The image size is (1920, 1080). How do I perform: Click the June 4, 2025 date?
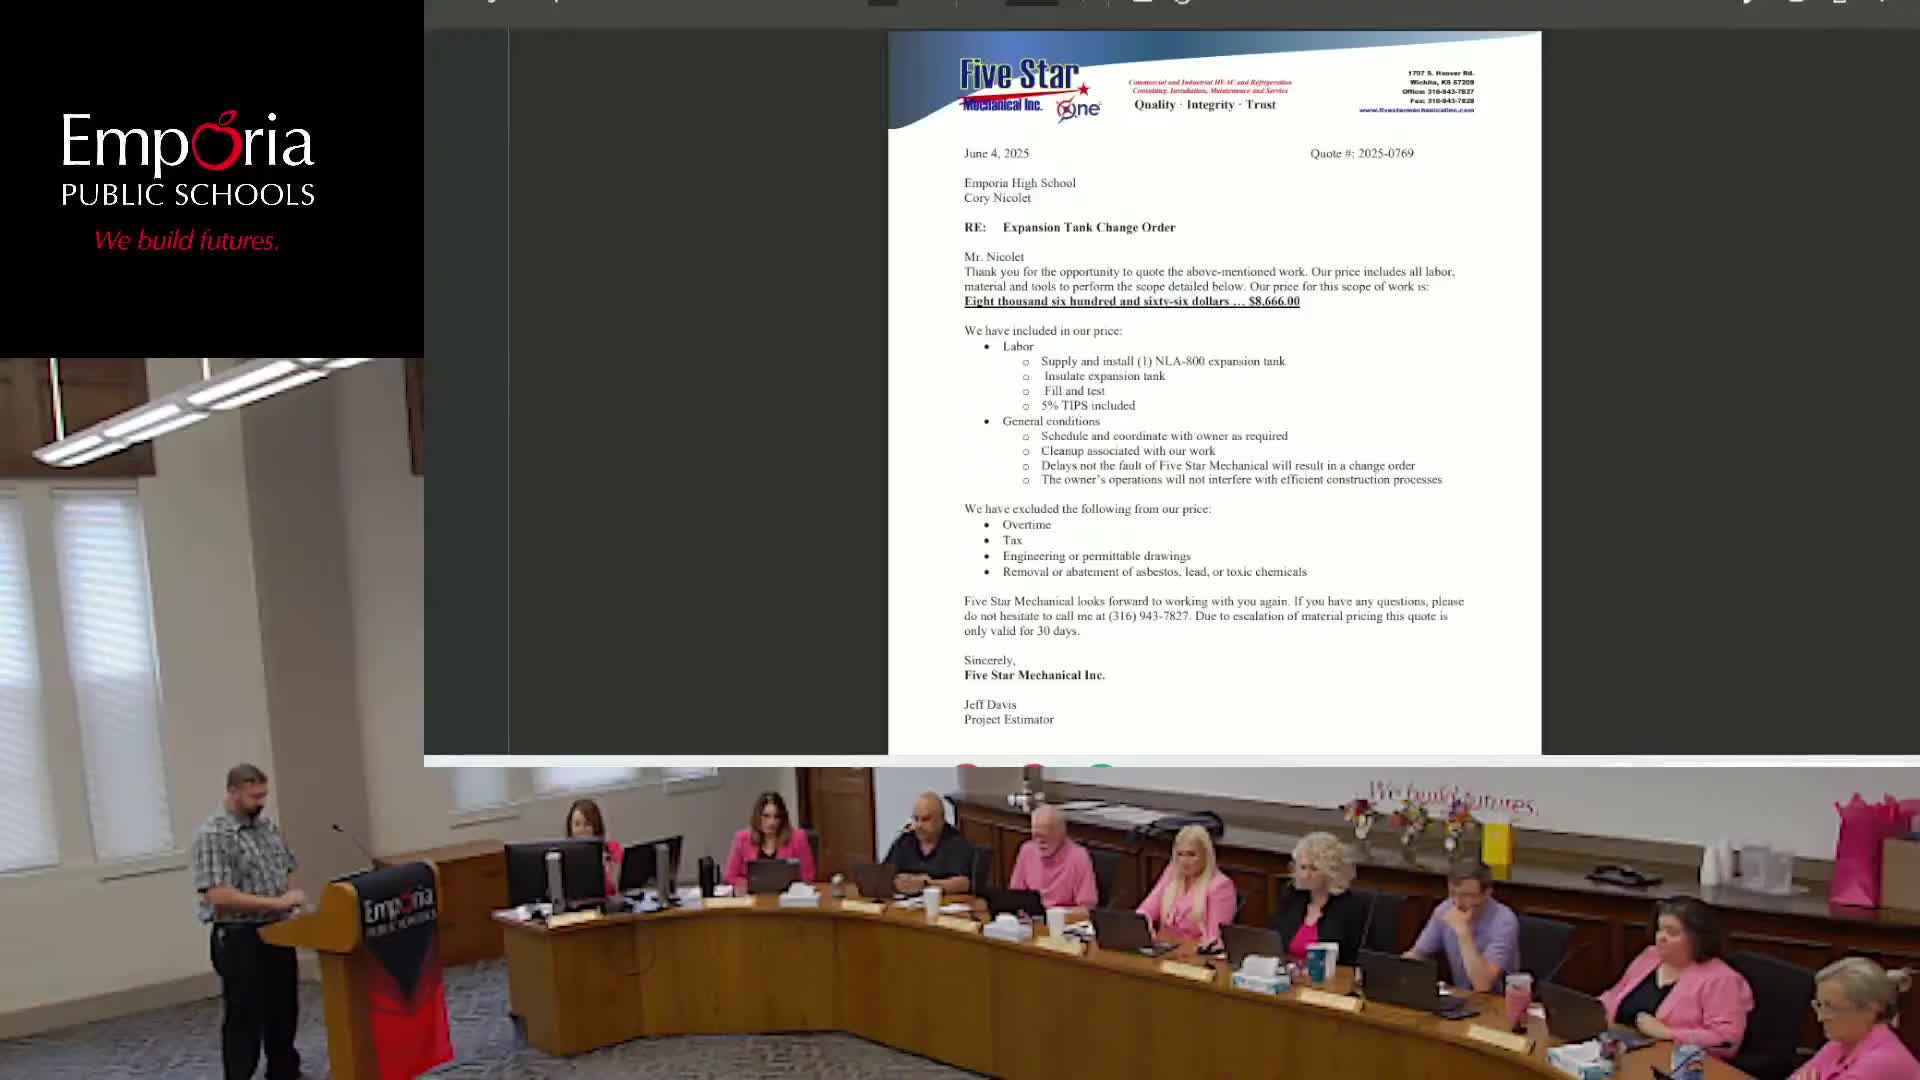click(996, 153)
